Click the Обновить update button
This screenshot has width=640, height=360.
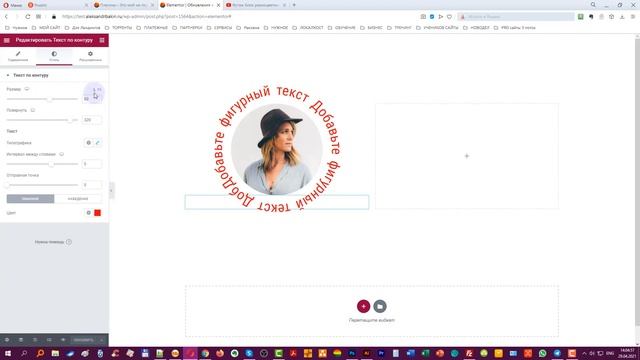[x=83, y=340]
